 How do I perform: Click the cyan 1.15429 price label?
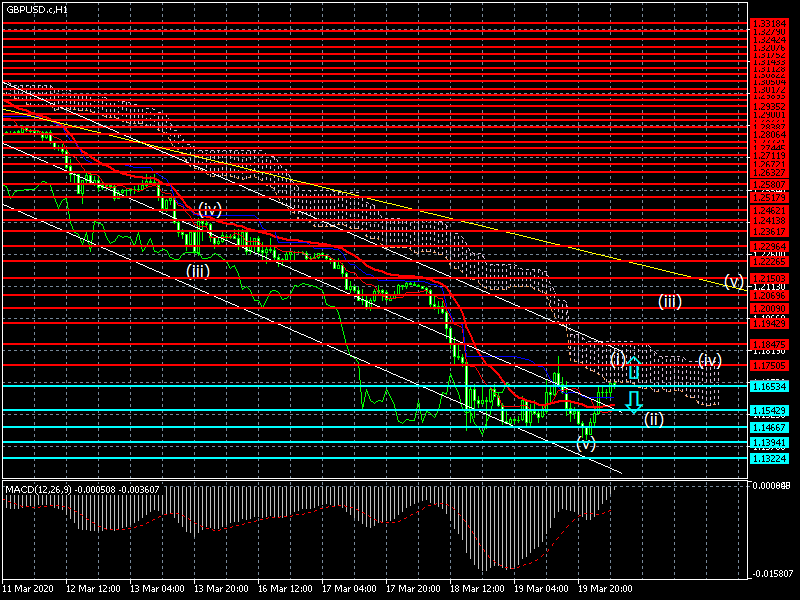pos(770,411)
